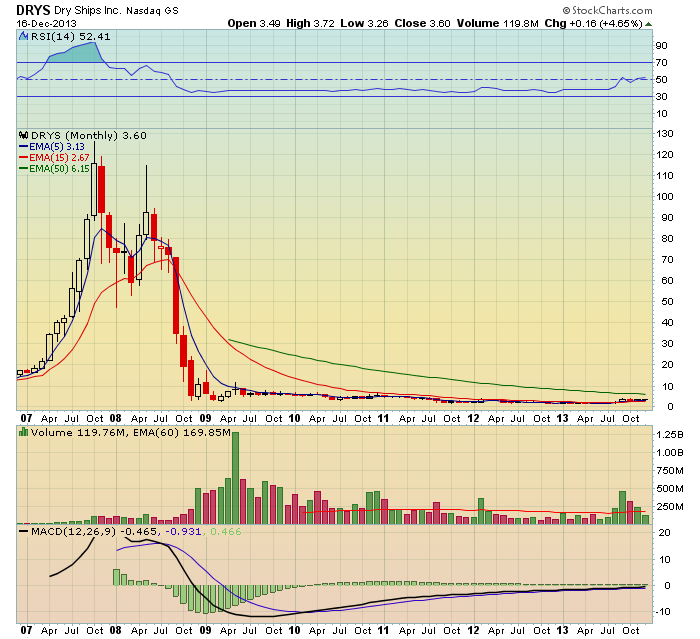
Task: Click the 08 year label under MACD panel
Action: (x=116, y=630)
